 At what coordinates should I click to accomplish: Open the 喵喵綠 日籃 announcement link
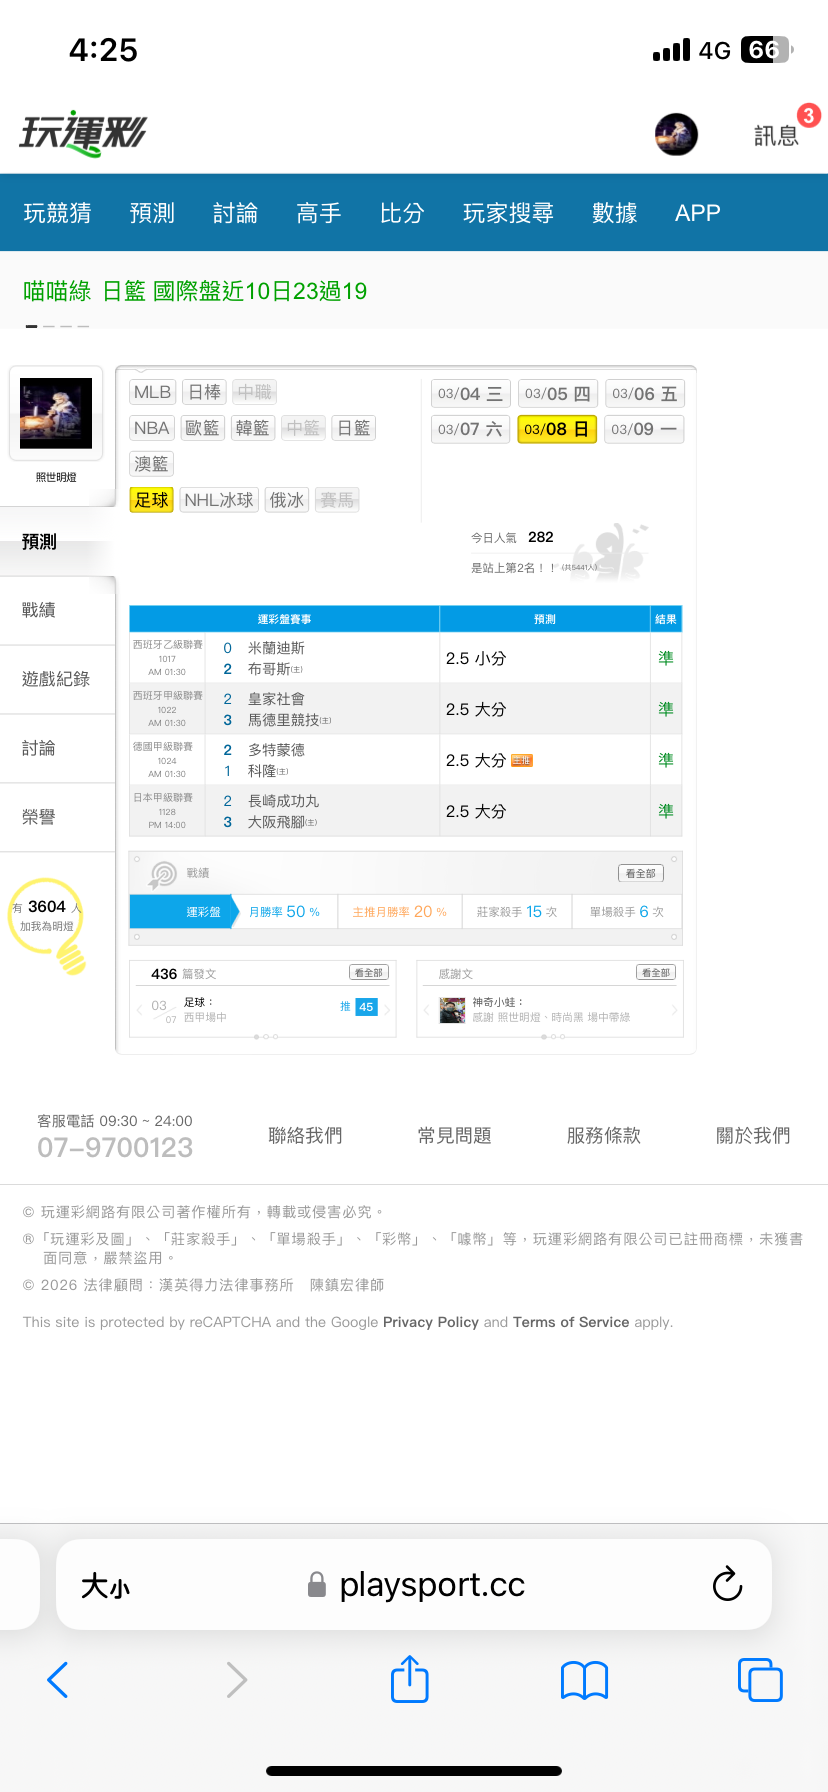tap(195, 291)
